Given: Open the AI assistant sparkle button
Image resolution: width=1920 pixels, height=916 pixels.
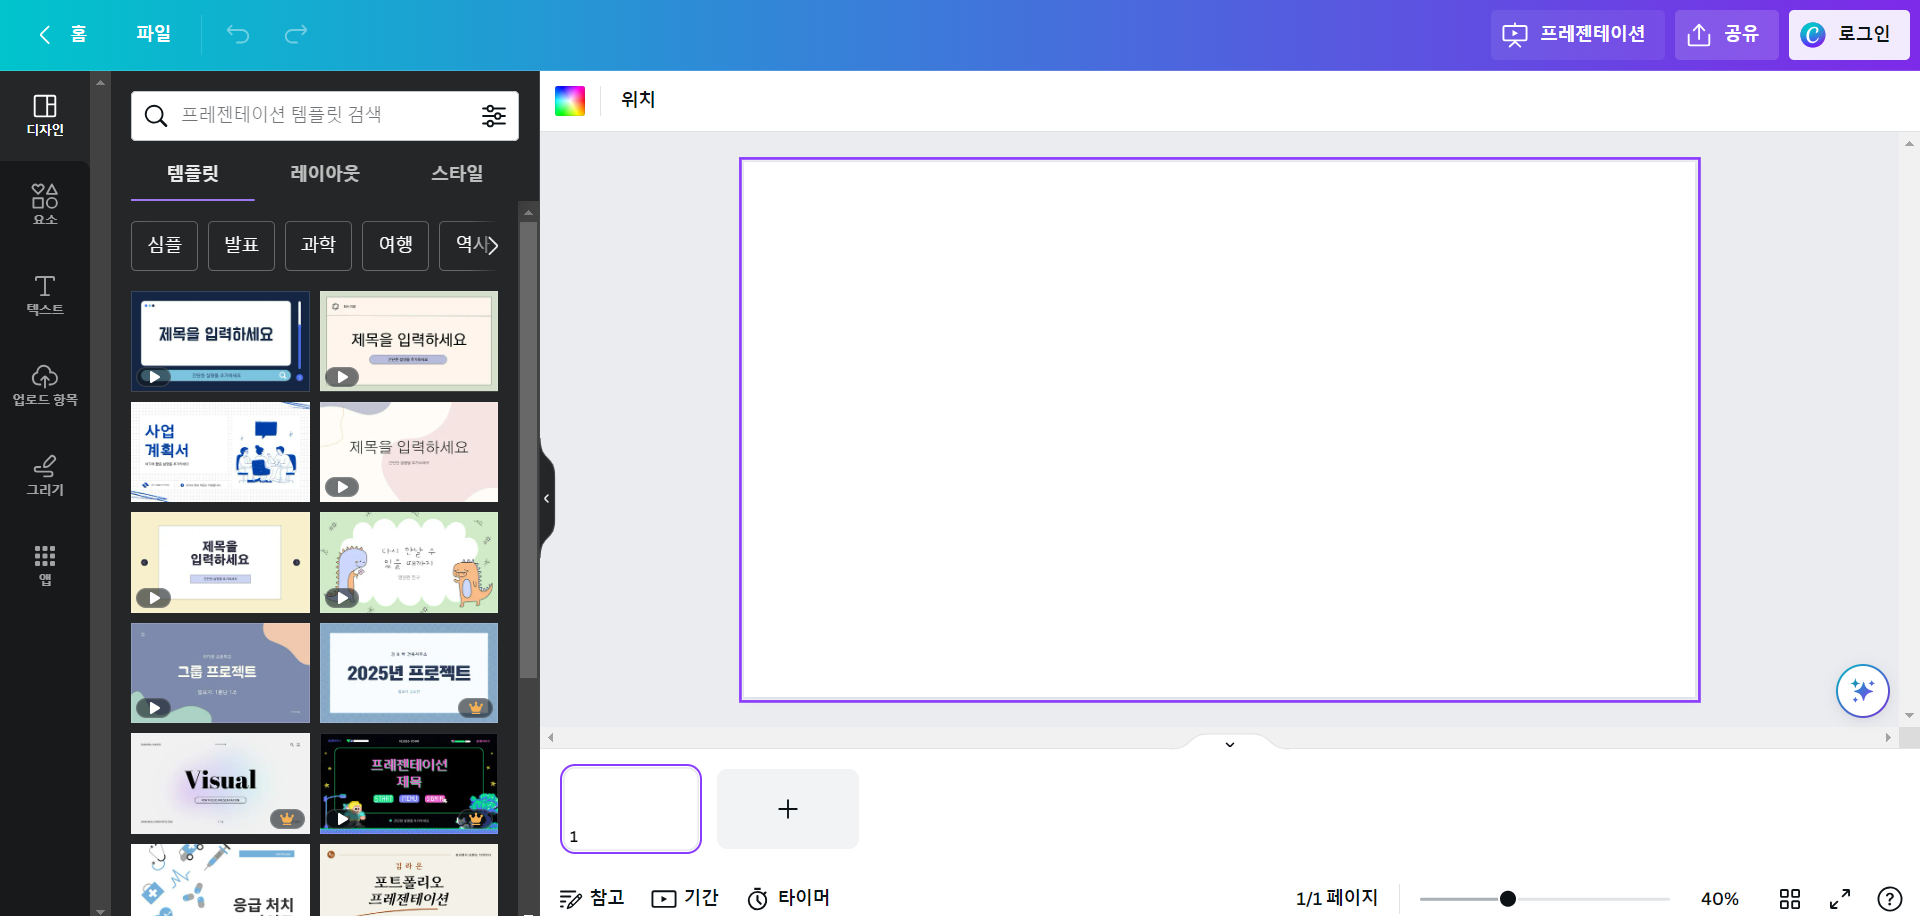Looking at the screenshot, I should pos(1862,690).
